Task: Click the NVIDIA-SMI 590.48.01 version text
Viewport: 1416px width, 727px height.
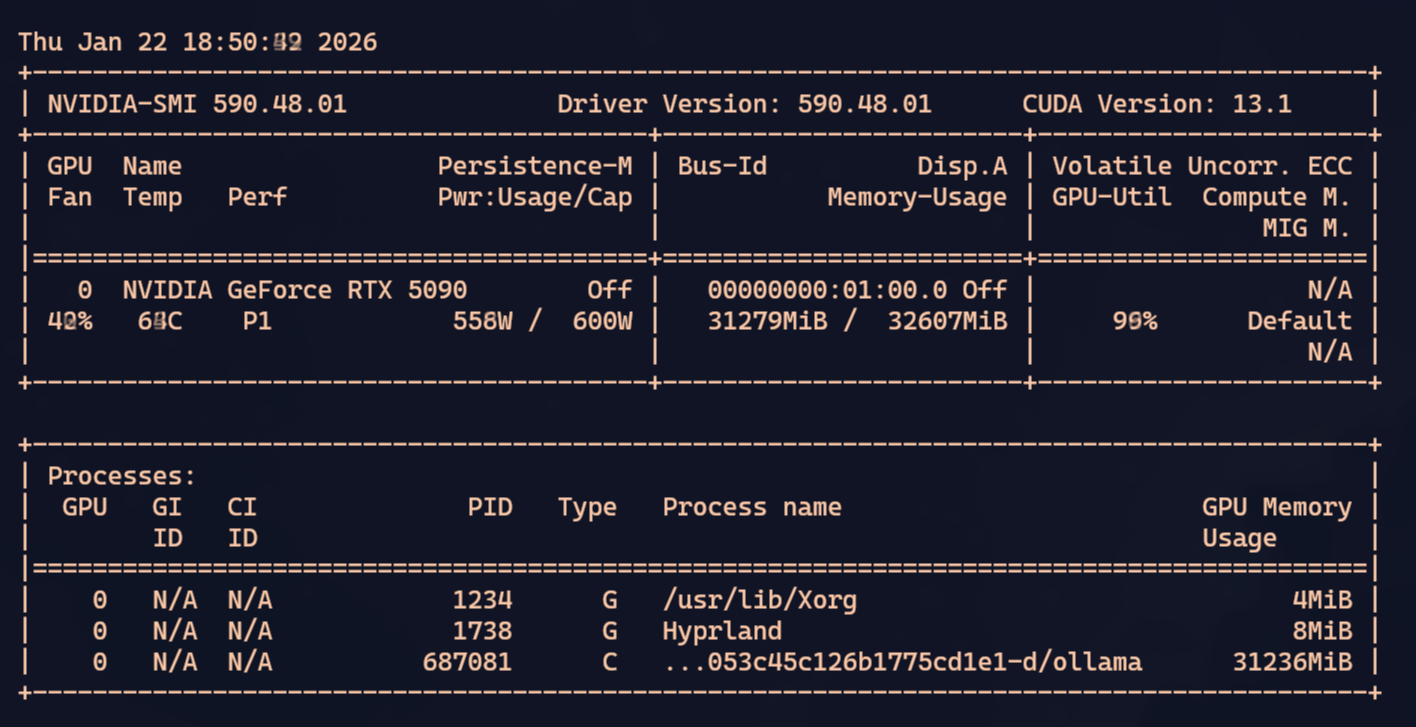Action: click(197, 104)
